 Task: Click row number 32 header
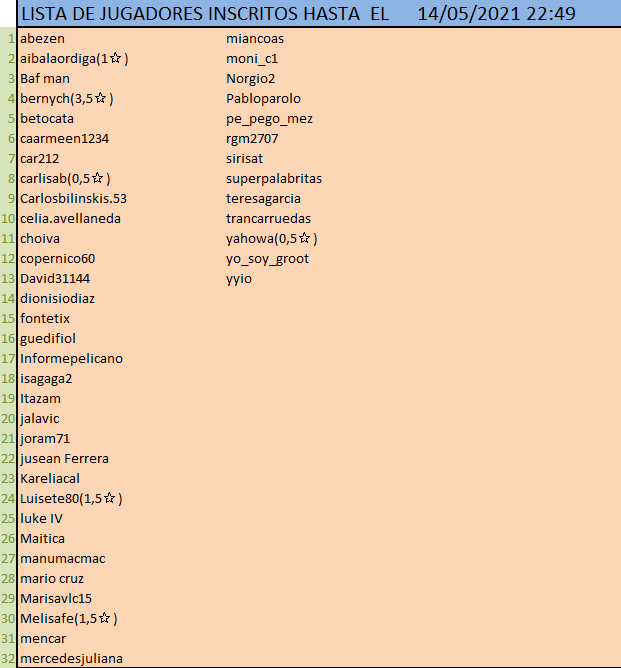click(x=9, y=658)
